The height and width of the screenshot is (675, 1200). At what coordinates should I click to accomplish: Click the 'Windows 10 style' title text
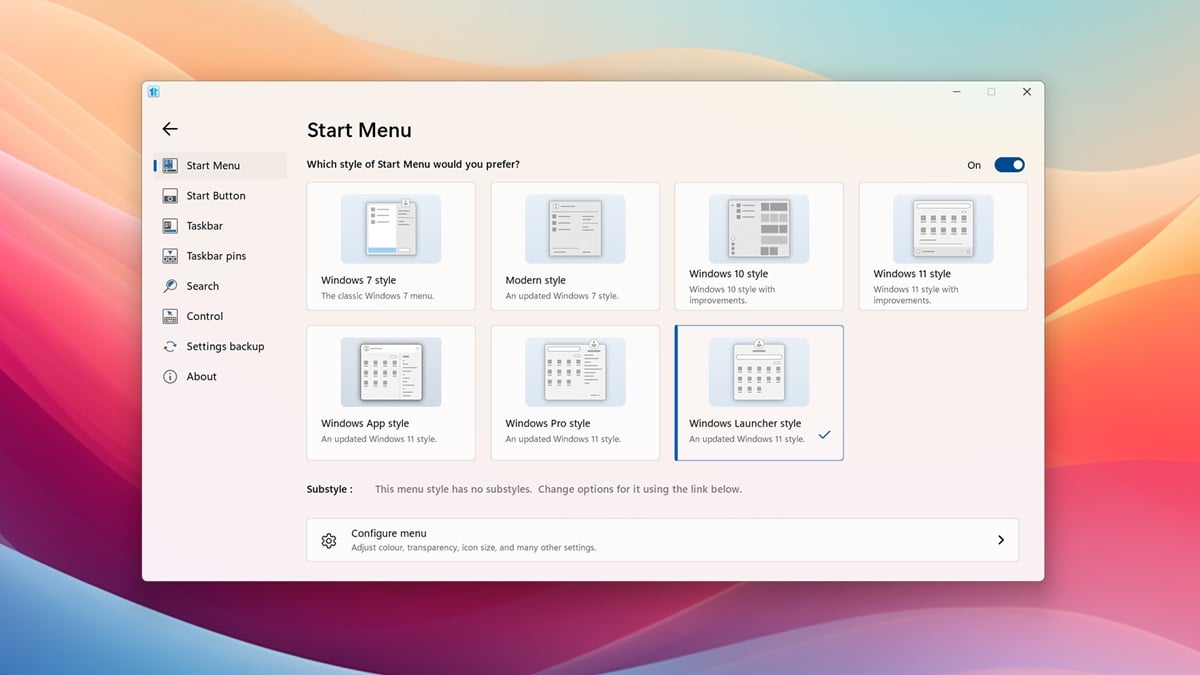[729, 274]
